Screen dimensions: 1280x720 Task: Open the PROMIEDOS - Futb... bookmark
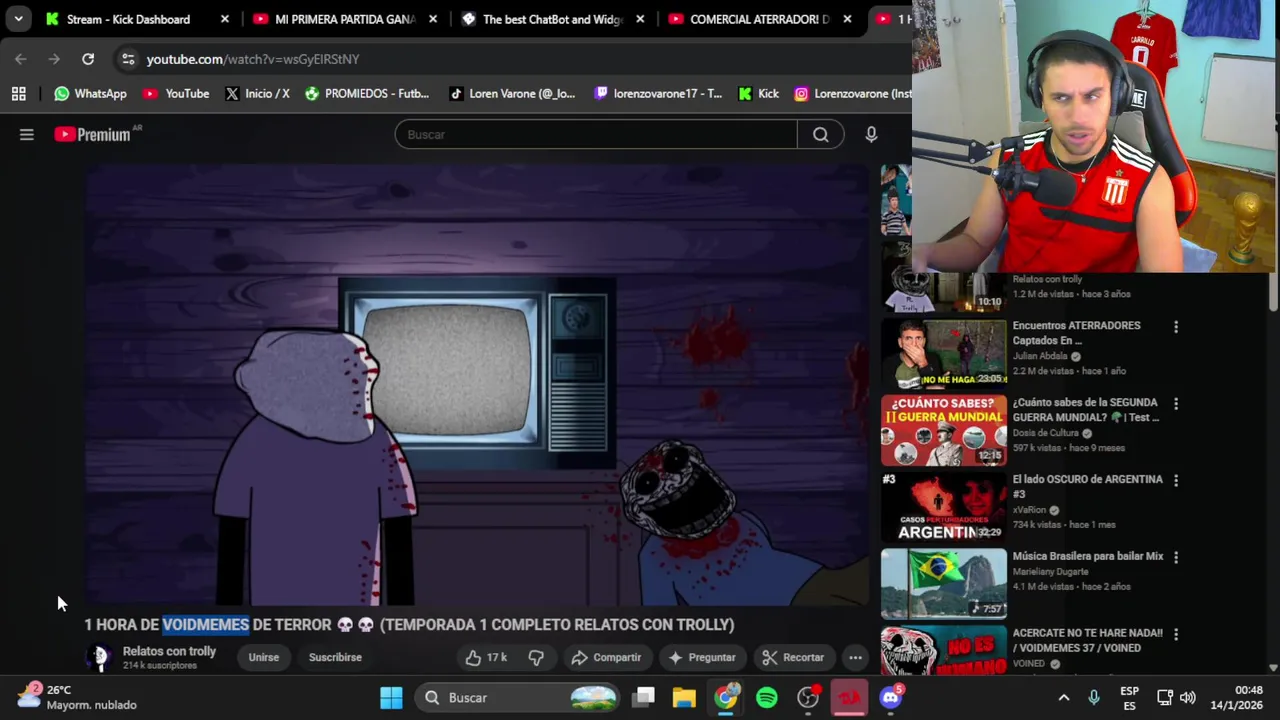(x=367, y=94)
